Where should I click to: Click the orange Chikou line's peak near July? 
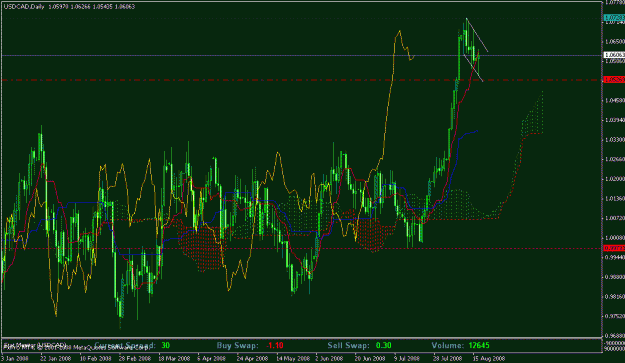(x=399, y=31)
